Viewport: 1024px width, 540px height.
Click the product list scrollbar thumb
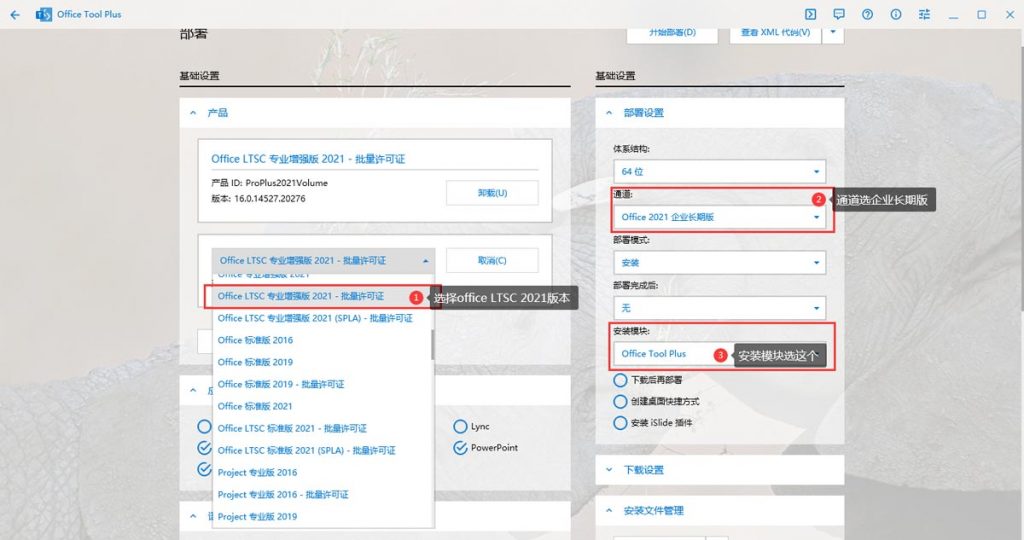tap(432, 344)
